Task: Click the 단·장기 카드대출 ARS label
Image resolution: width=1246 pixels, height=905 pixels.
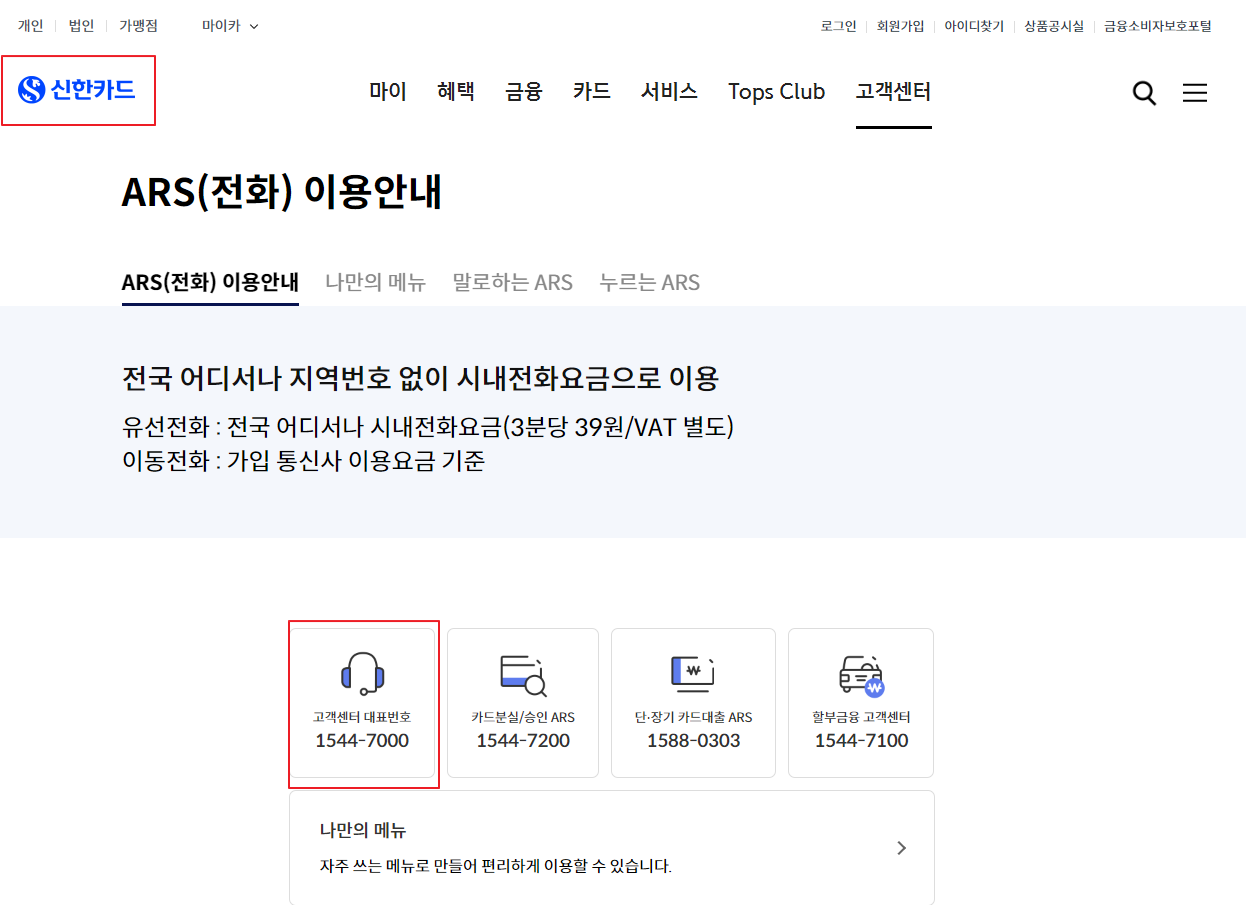Action: click(693, 717)
